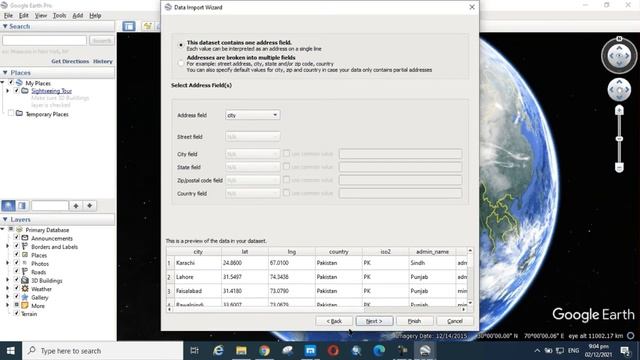The width and height of the screenshot is (640, 360).
Task: Click the Karachi cell in the preview table
Action: [198, 263]
